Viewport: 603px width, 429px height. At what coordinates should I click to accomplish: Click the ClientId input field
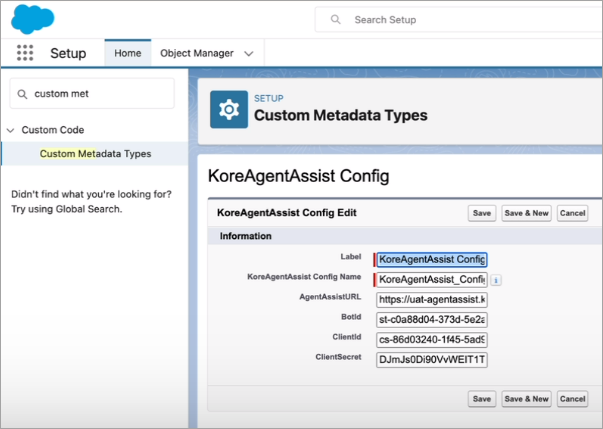(x=431, y=340)
